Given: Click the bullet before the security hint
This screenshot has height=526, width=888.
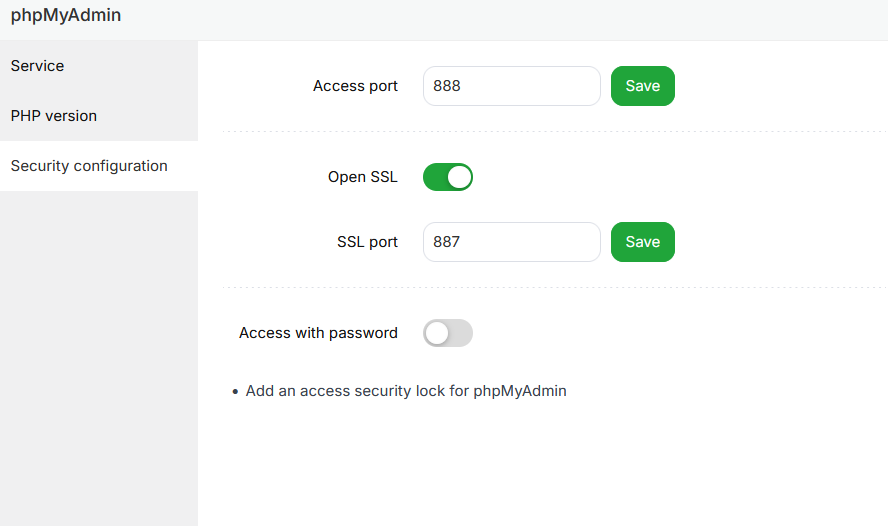Looking at the screenshot, I should pos(235,392).
